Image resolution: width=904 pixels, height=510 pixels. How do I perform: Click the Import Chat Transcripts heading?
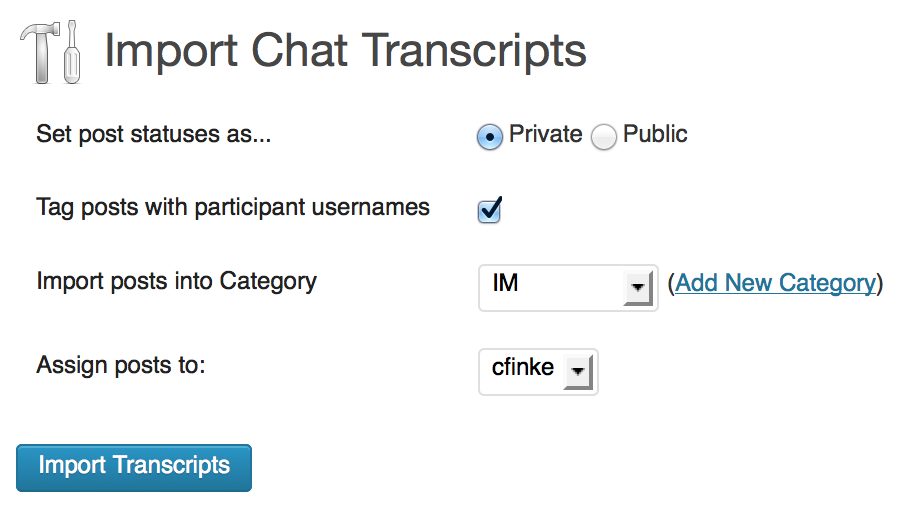[345, 52]
